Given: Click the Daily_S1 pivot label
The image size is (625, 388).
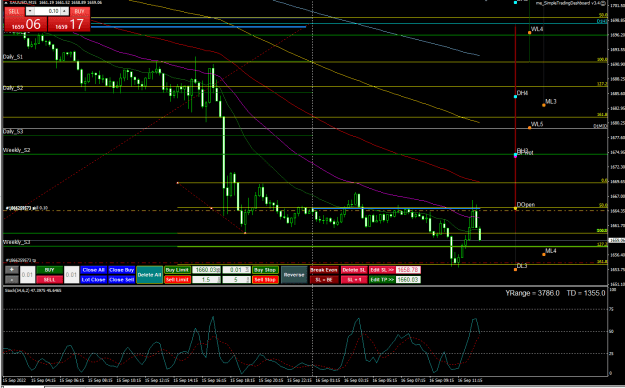Looking at the screenshot, I should click(x=13, y=57).
